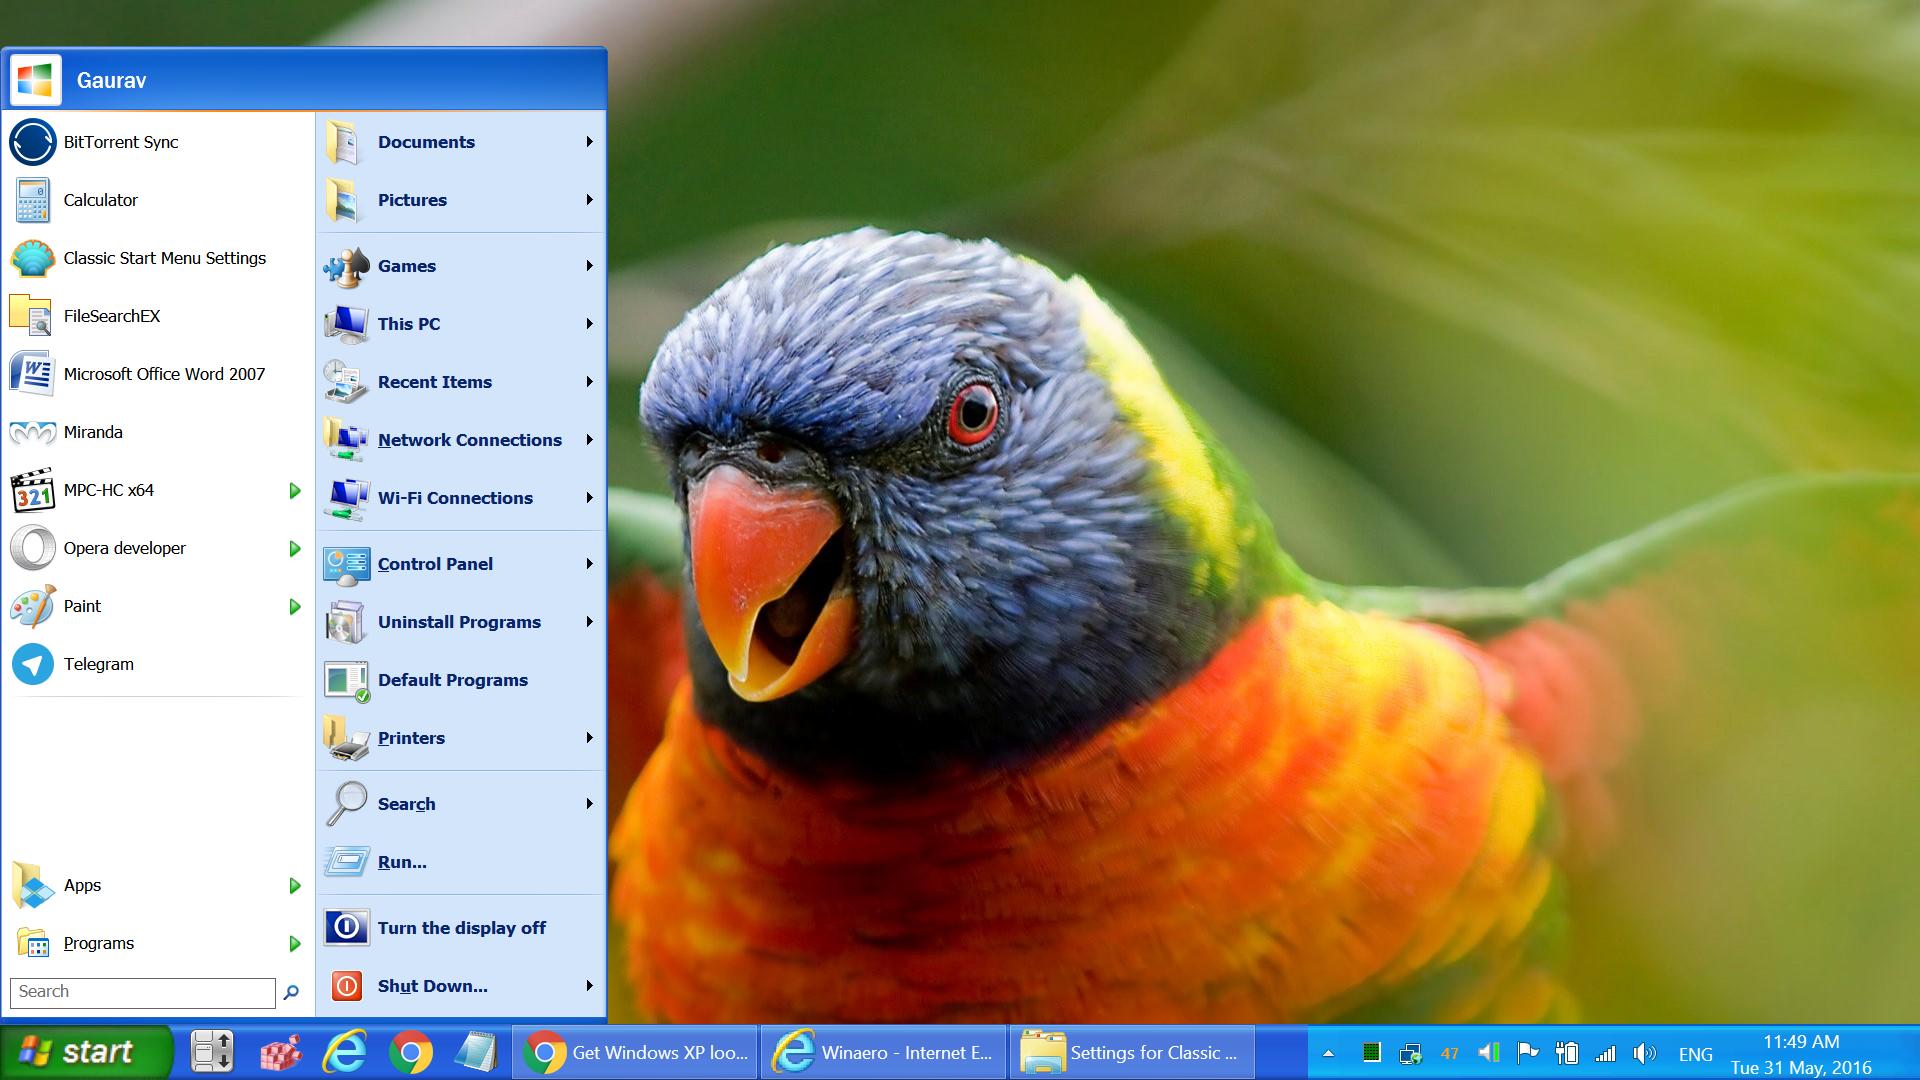The height and width of the screenshot is (1080, 1920).
Task: Expand the Programs submenu arrow
Action: coord(294,943)
